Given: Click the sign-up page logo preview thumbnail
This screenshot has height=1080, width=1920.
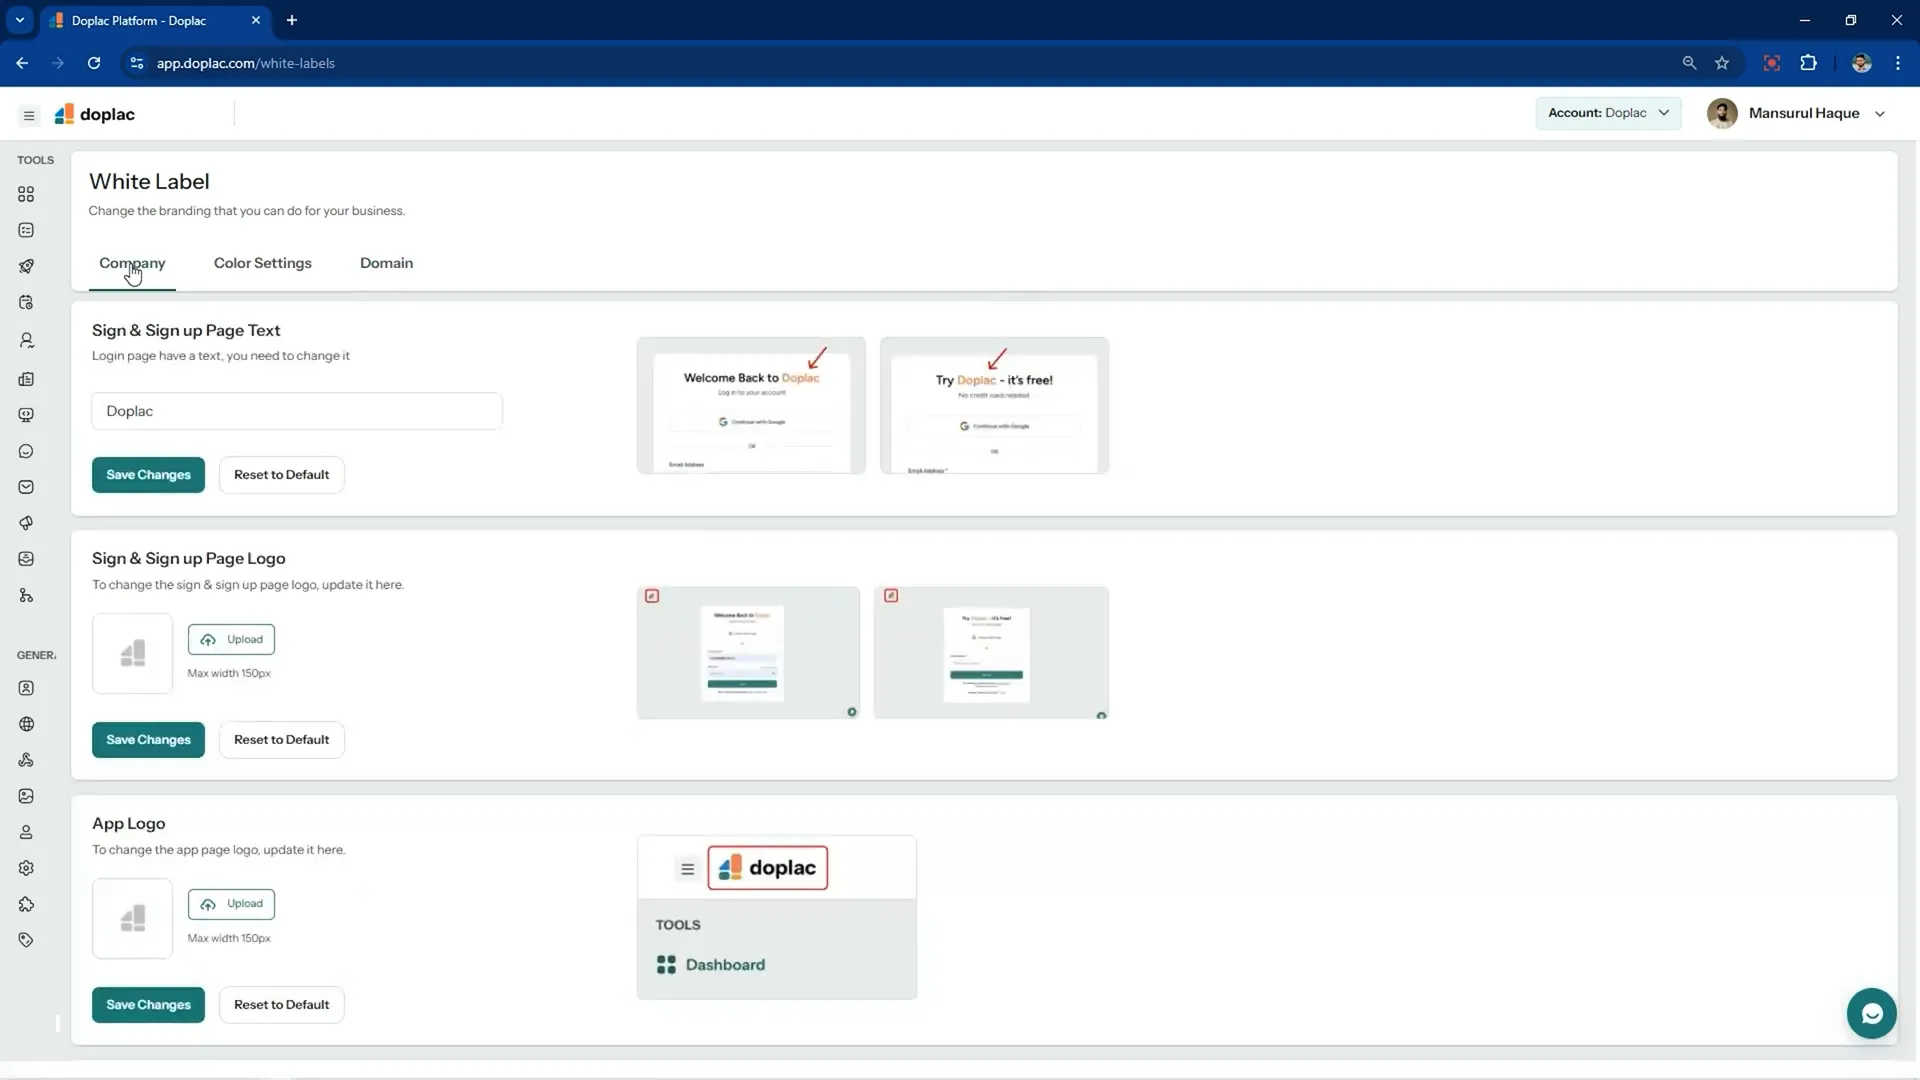Looking at the screenshot, I should tap(991, 652).
